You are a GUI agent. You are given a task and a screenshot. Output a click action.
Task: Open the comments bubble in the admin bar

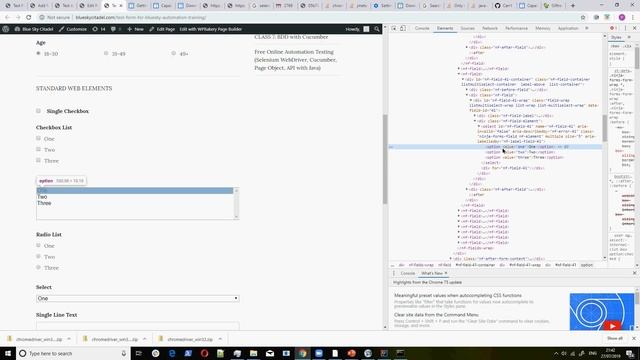pos(116,29)
